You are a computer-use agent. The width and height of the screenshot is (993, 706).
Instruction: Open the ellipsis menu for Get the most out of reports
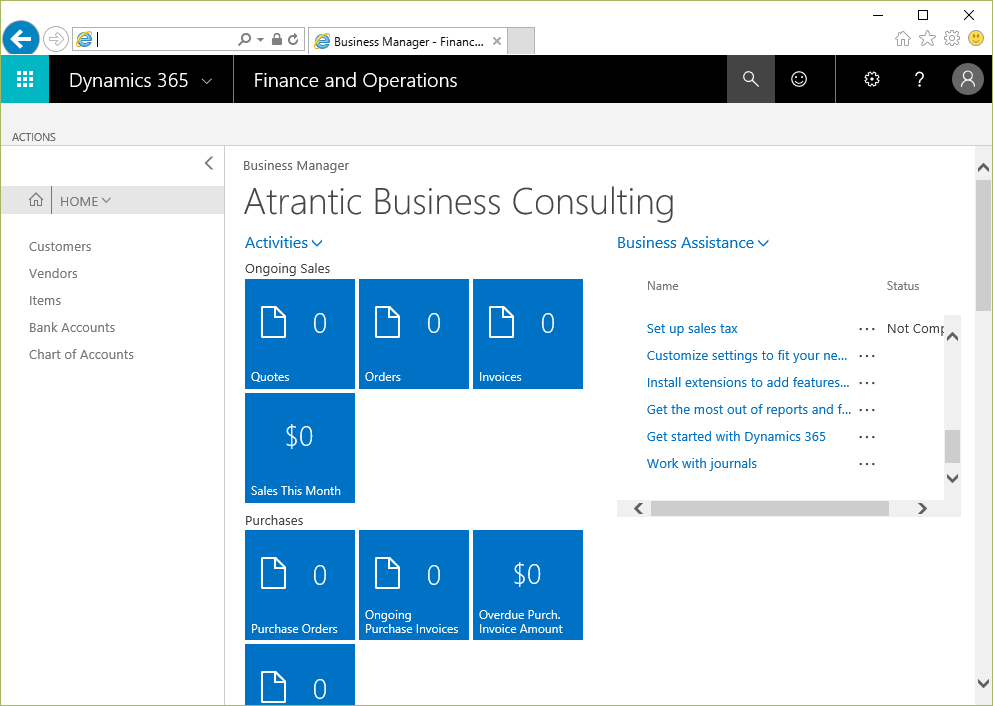867,410
